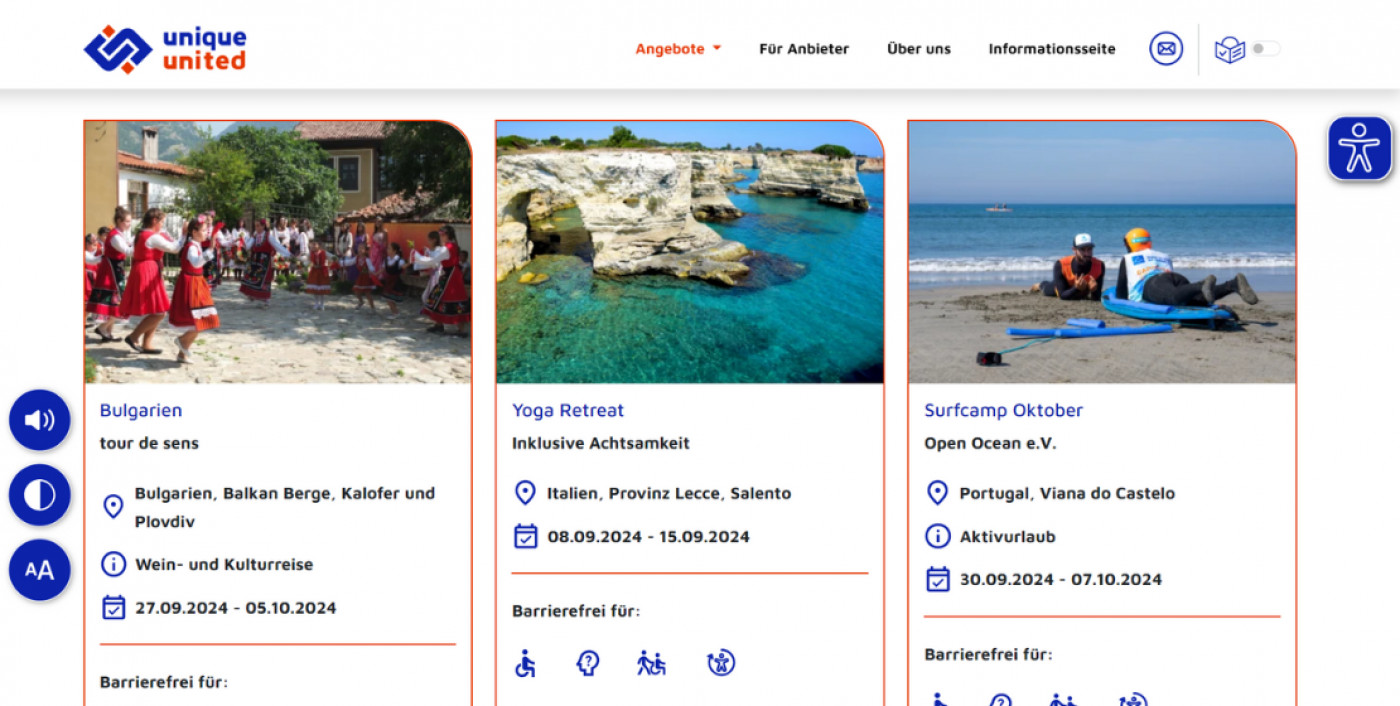Open the Informationsseite nav link
Viewport: 1400px width, 706px height.
(x=1052, y=49)
